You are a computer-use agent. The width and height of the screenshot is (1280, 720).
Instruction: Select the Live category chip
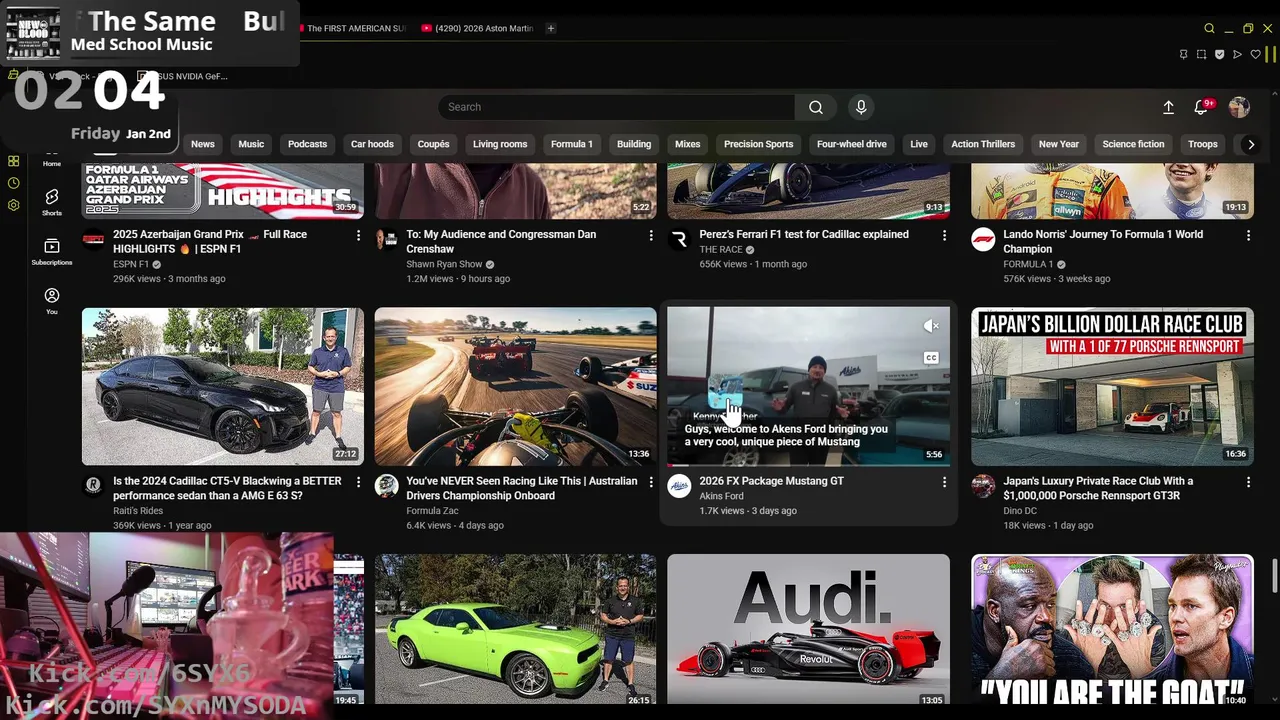pos(919,144)
